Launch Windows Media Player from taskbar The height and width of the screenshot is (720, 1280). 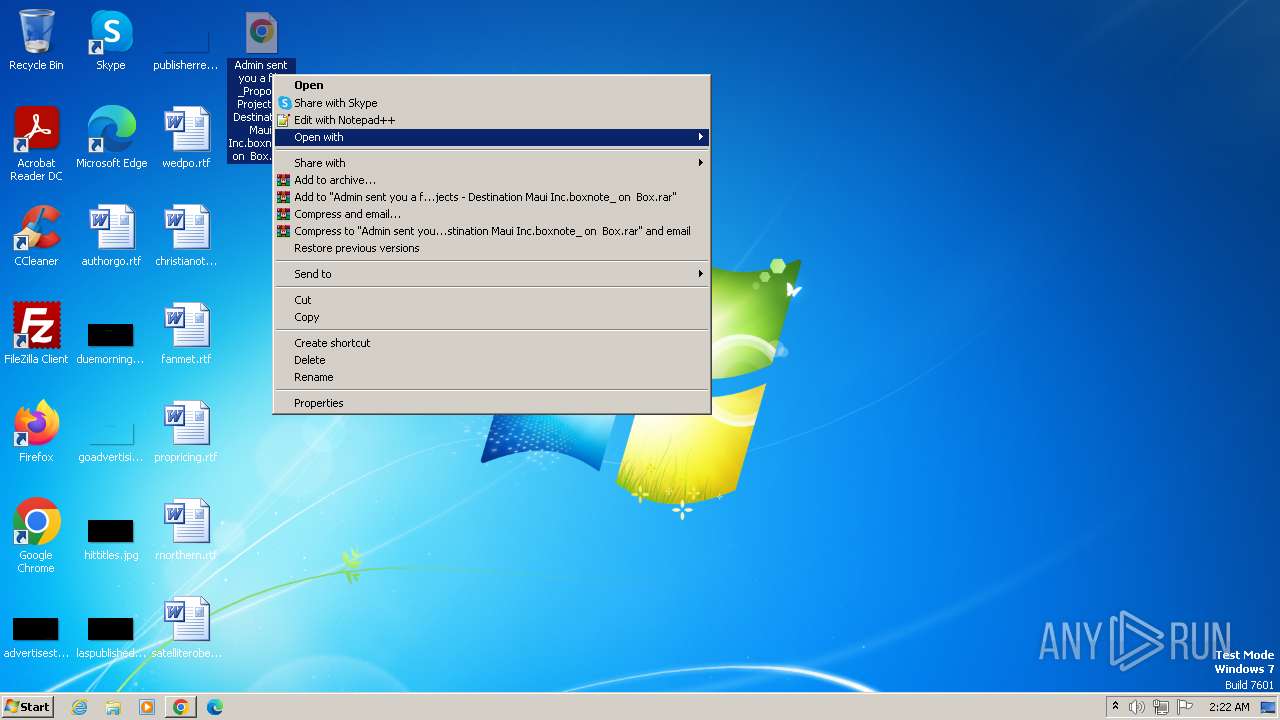tap(147, 707)
